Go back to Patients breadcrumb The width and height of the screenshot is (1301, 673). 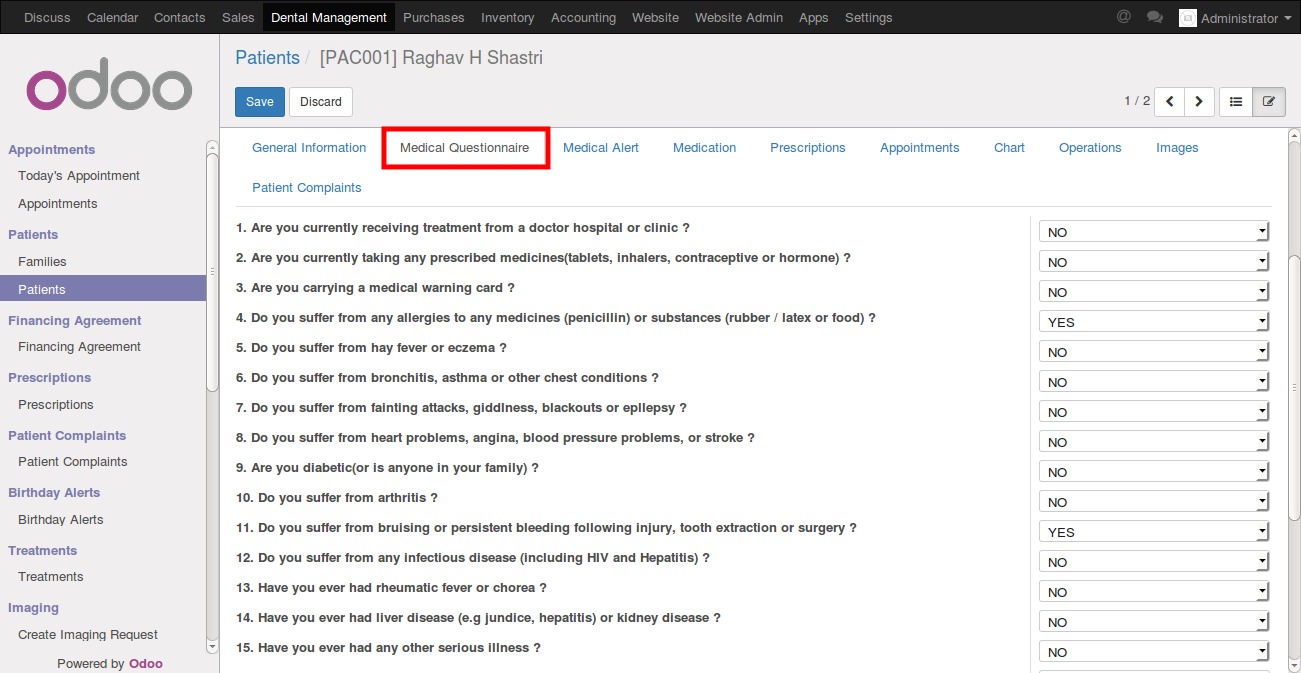pos(267,58)
